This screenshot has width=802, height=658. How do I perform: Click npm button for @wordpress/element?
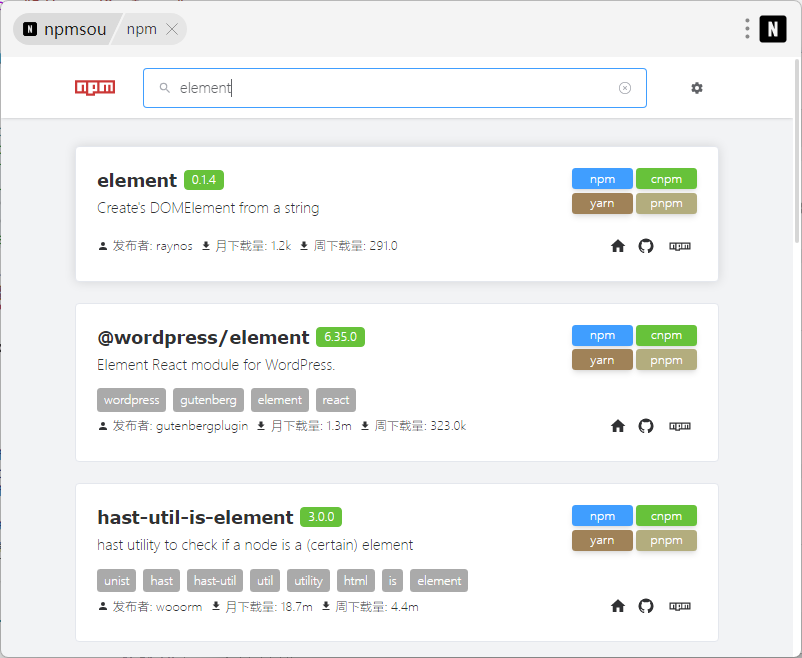pos(602,336)
